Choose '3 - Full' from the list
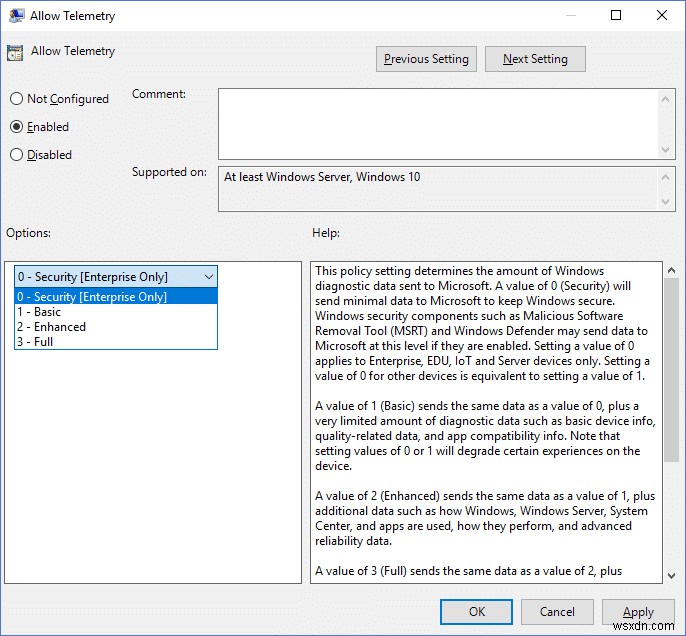Image resolution: width=686 pixels, height=636 pixels. [116, 342]
